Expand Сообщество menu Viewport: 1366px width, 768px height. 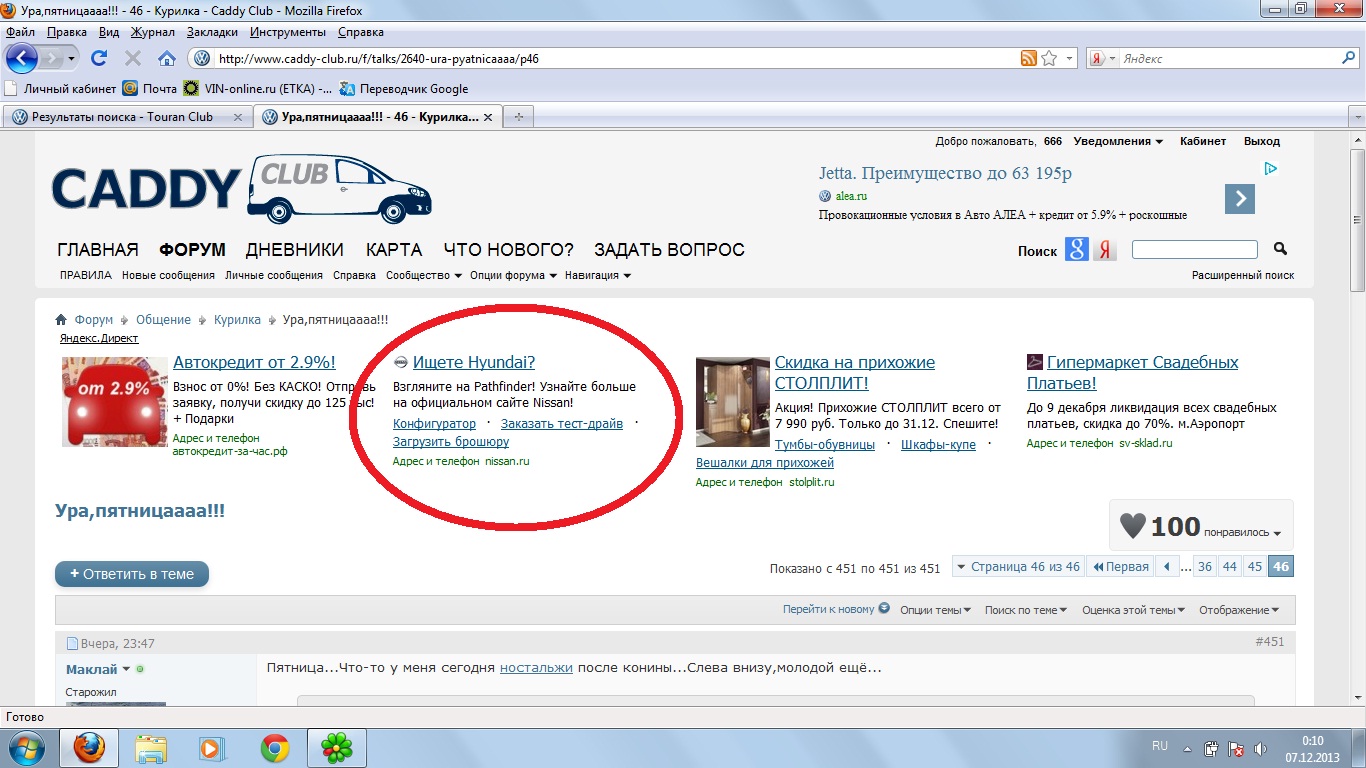click(424, 275)
